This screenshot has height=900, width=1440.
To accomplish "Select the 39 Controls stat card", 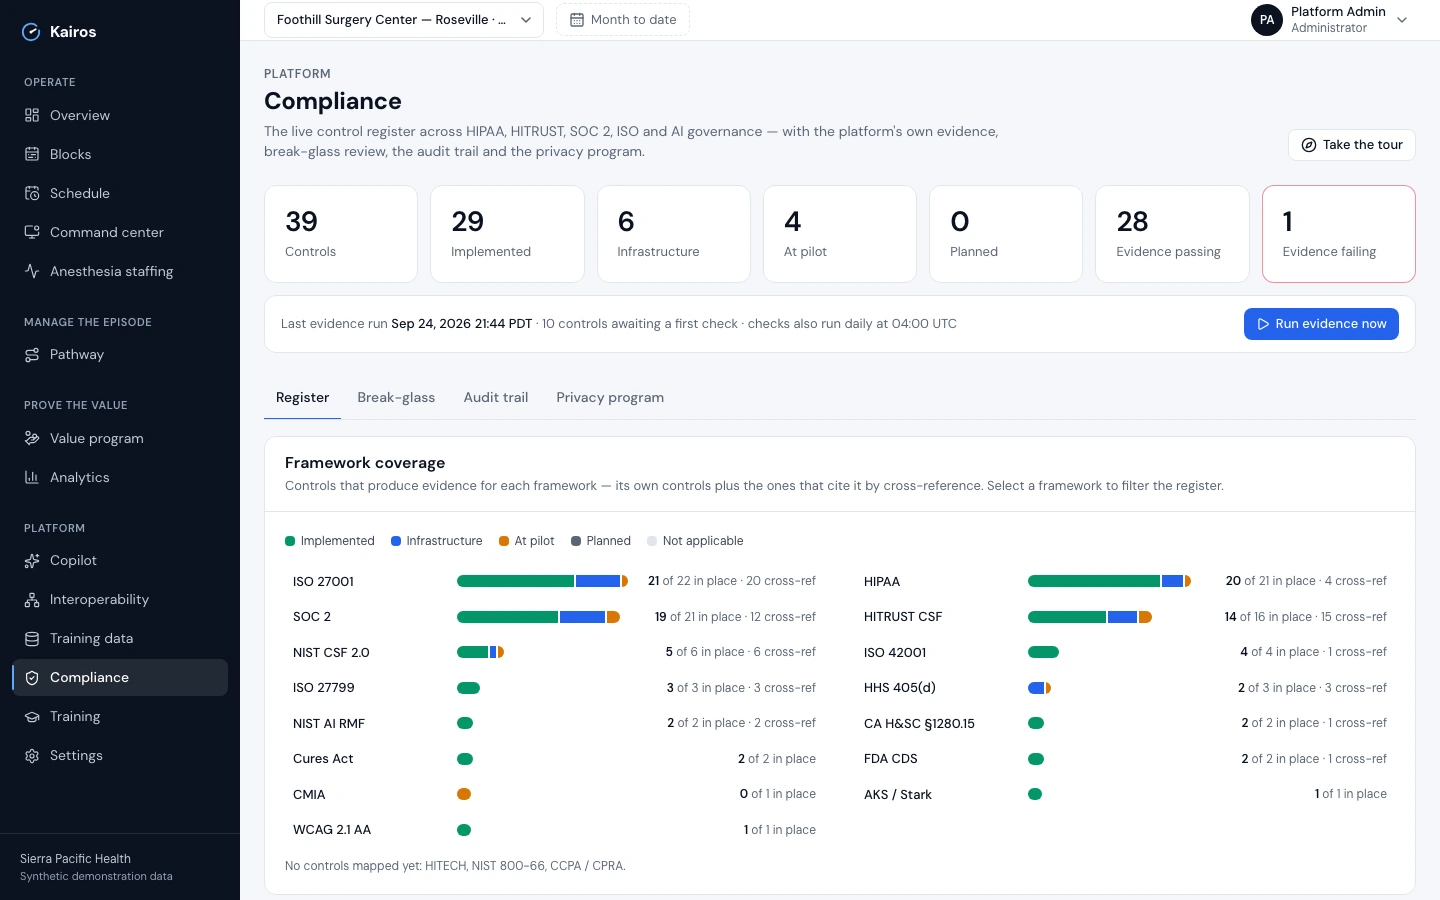I will [x=341, y=234].
